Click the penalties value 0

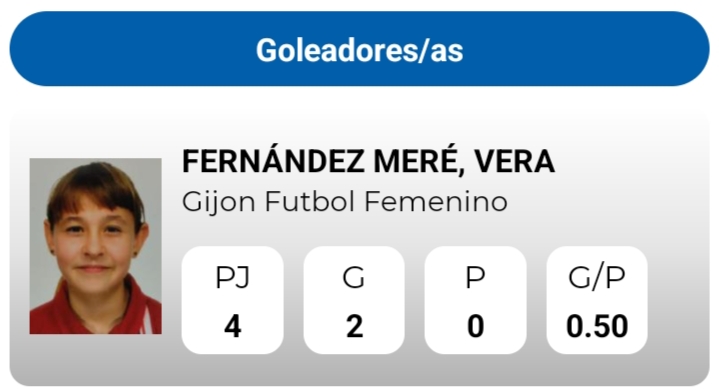[x=476, y=327]
